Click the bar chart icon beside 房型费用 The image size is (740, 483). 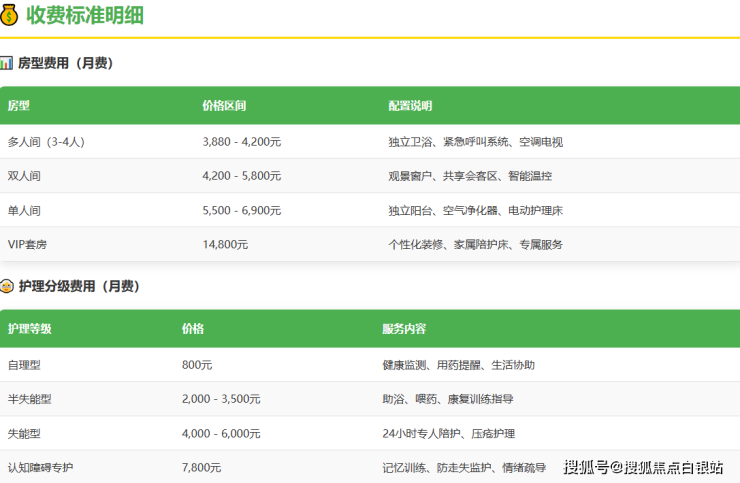coord(7,63)
